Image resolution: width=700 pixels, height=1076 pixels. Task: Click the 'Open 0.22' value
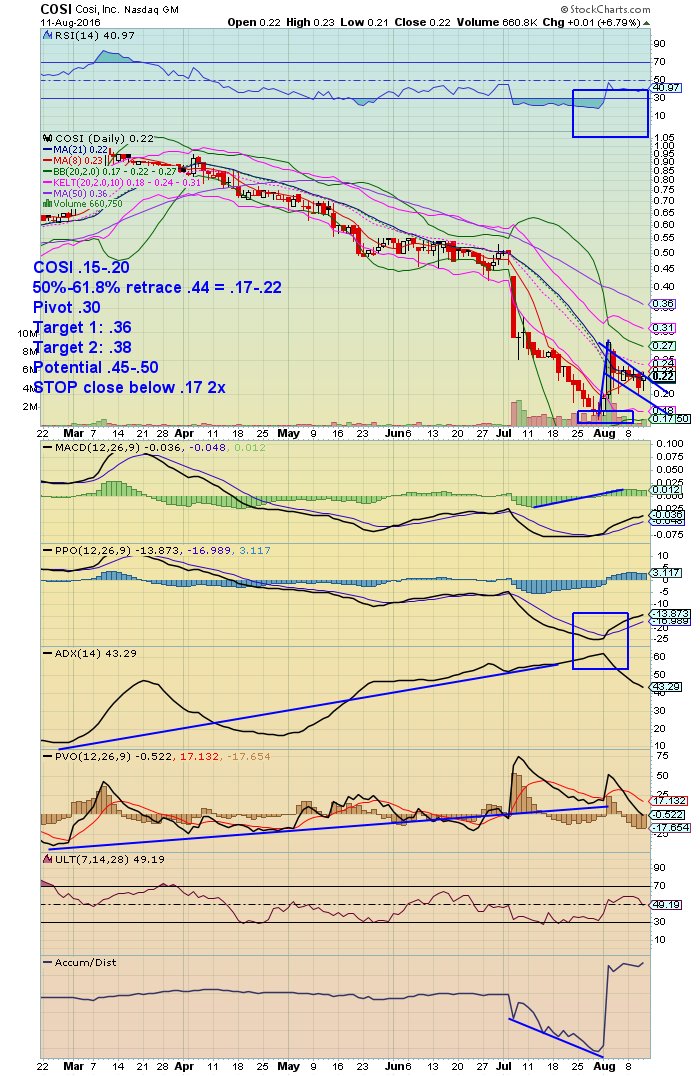(x=254, y=22)
